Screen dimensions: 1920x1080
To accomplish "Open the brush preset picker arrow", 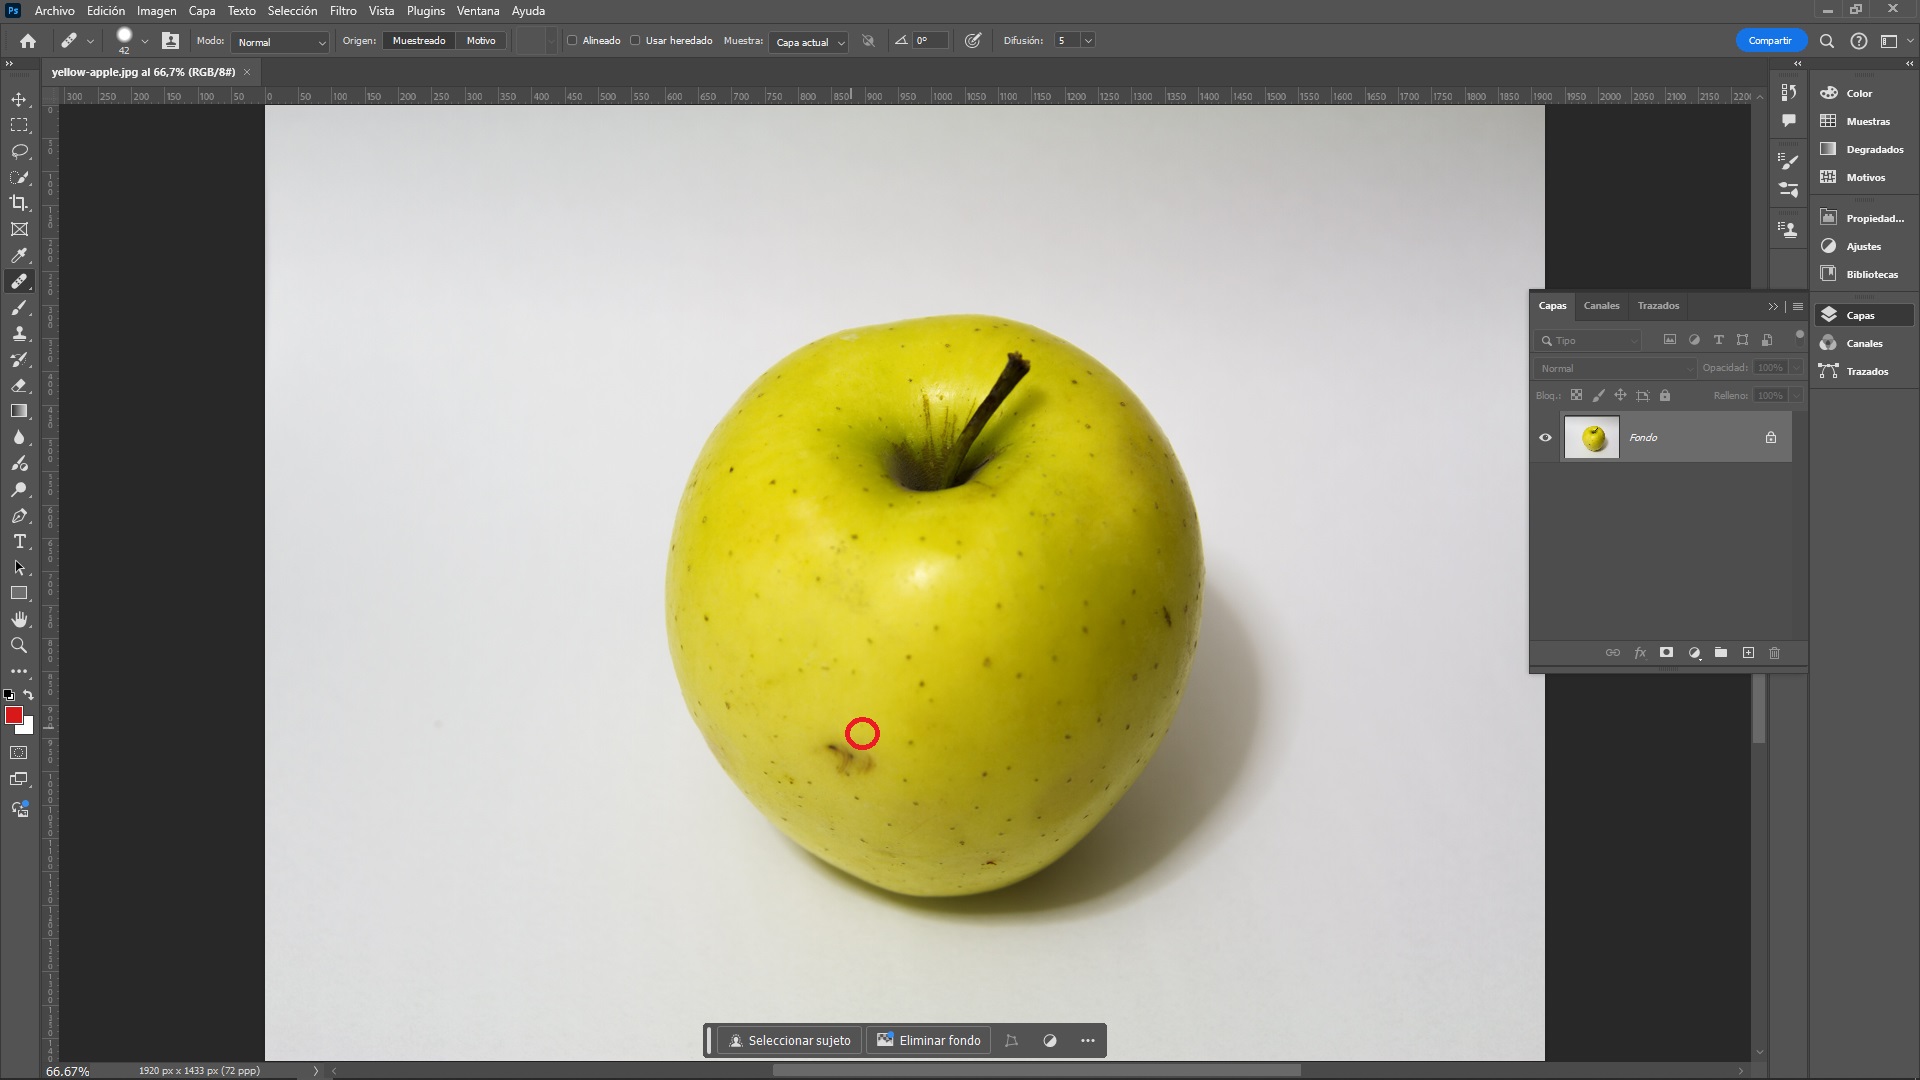I will click(145, 41).
